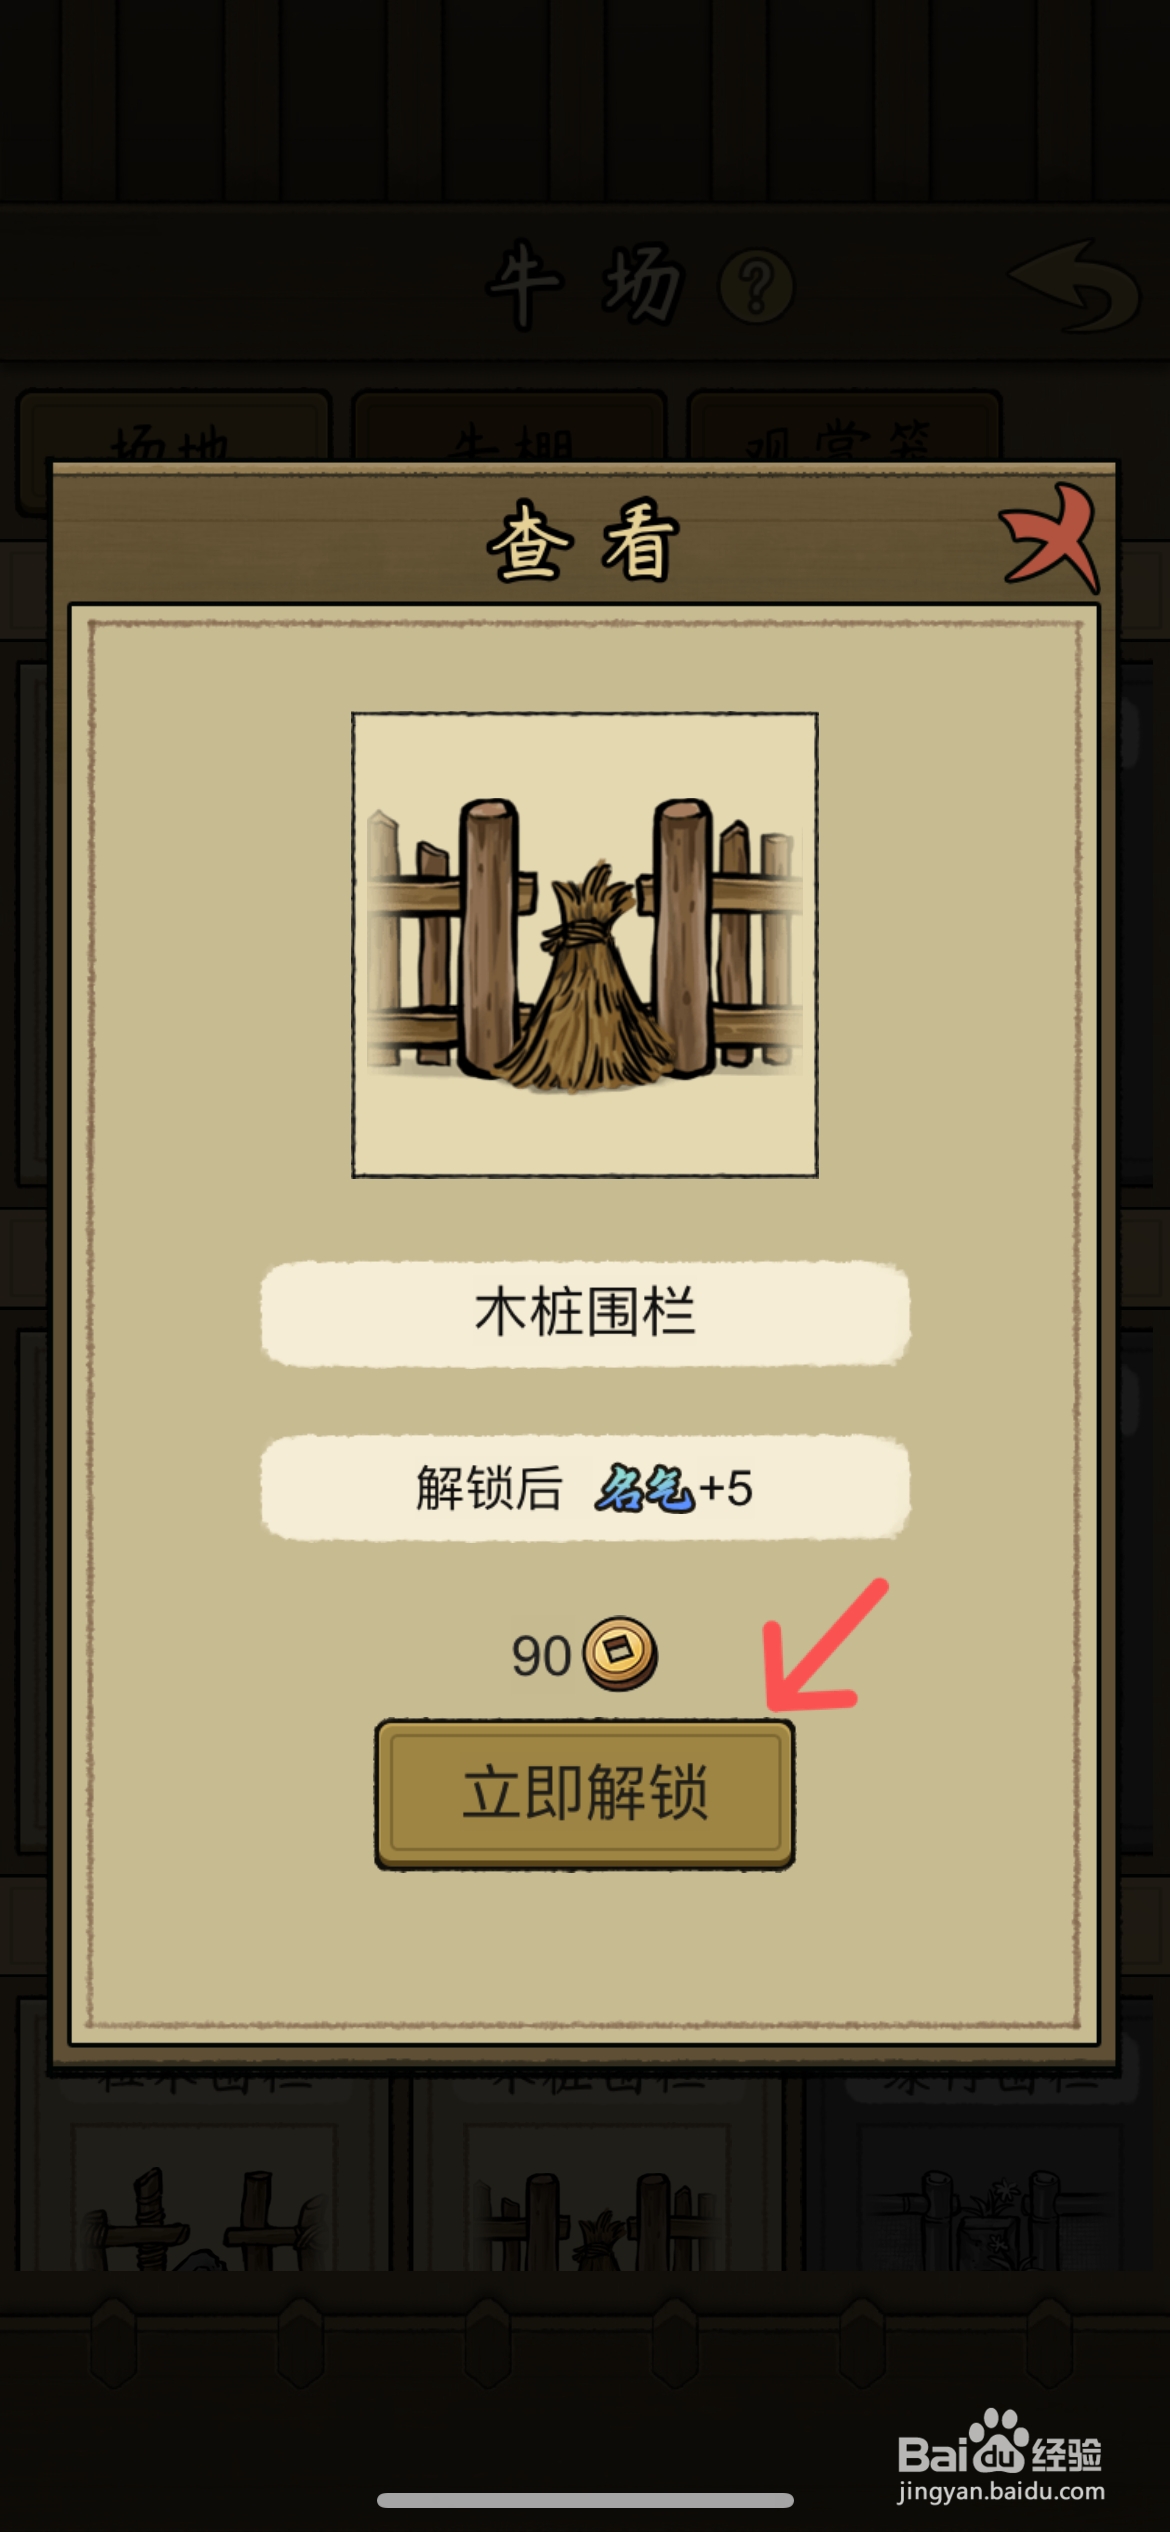This screenshot has height=2532, width=1170.
Task: Tap the 牛场 page title
Action: pyautogui.click(x=586, y=285)
